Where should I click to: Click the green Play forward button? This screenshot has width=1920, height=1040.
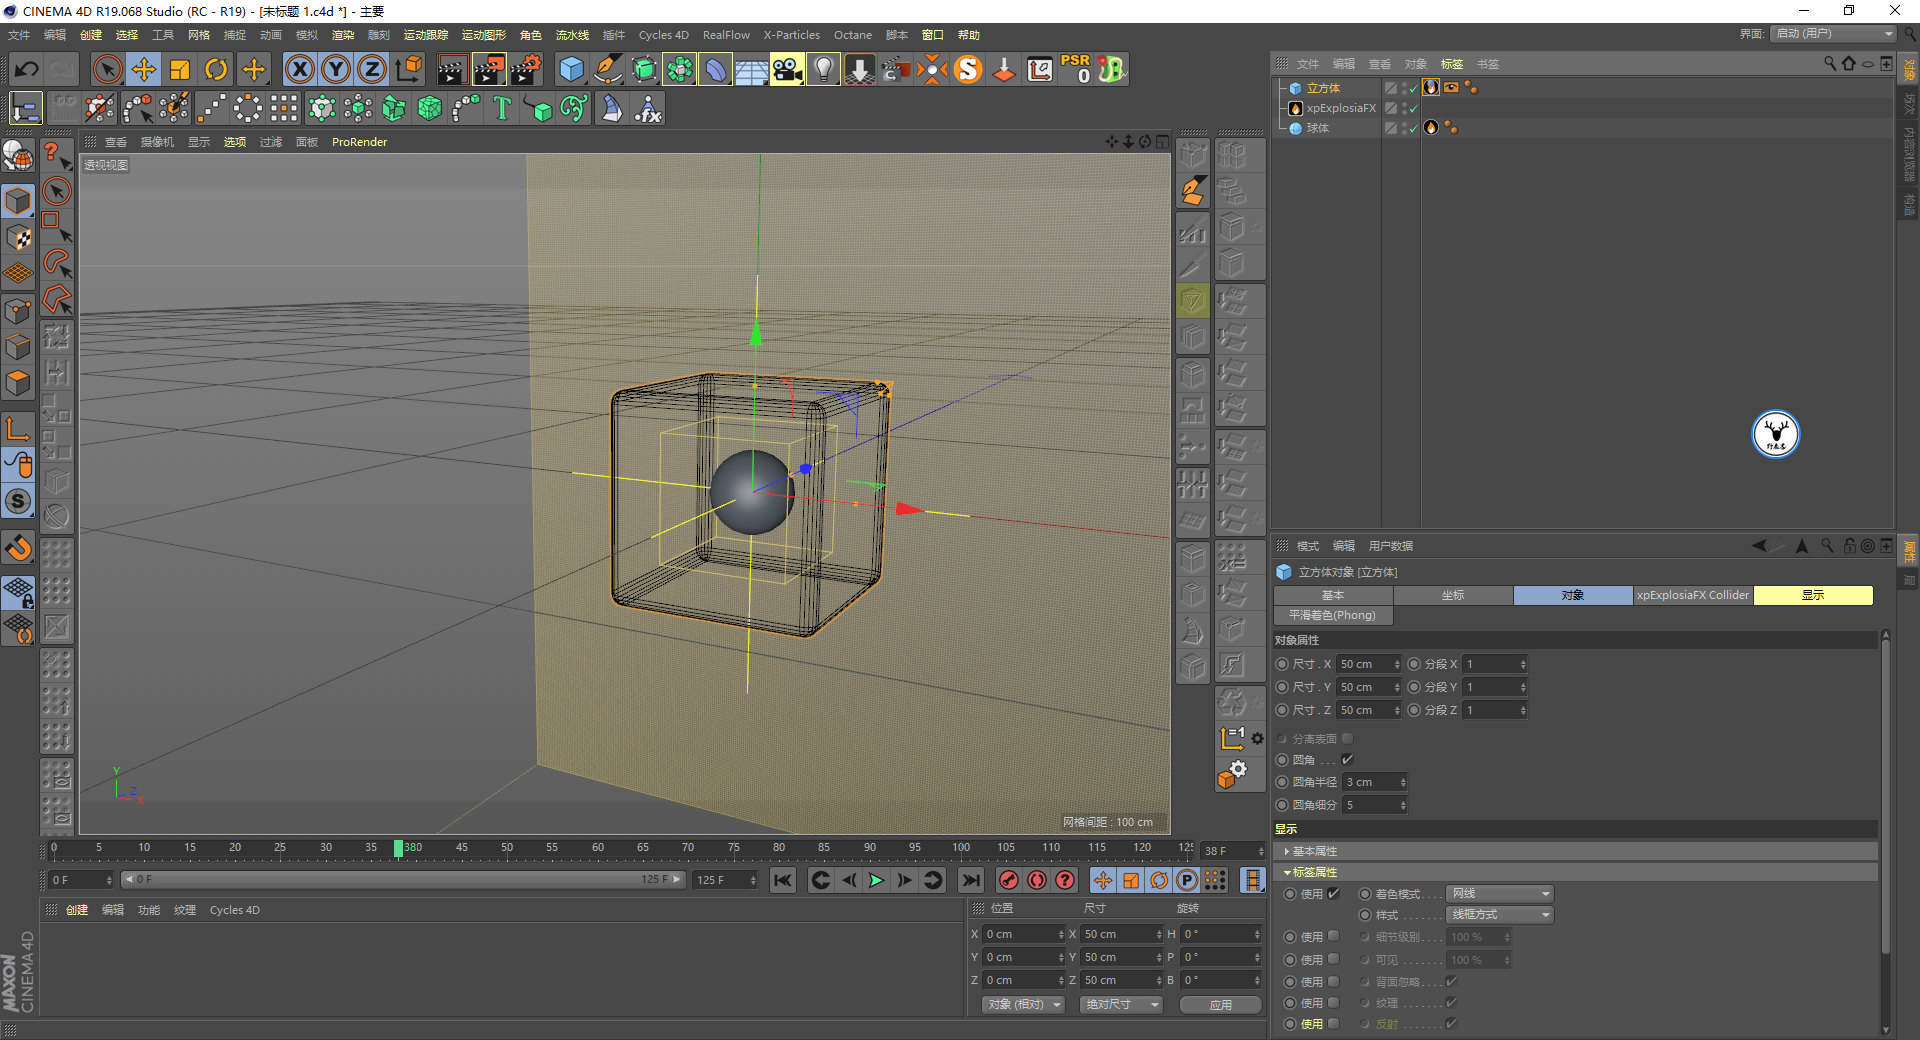(876, 880)
